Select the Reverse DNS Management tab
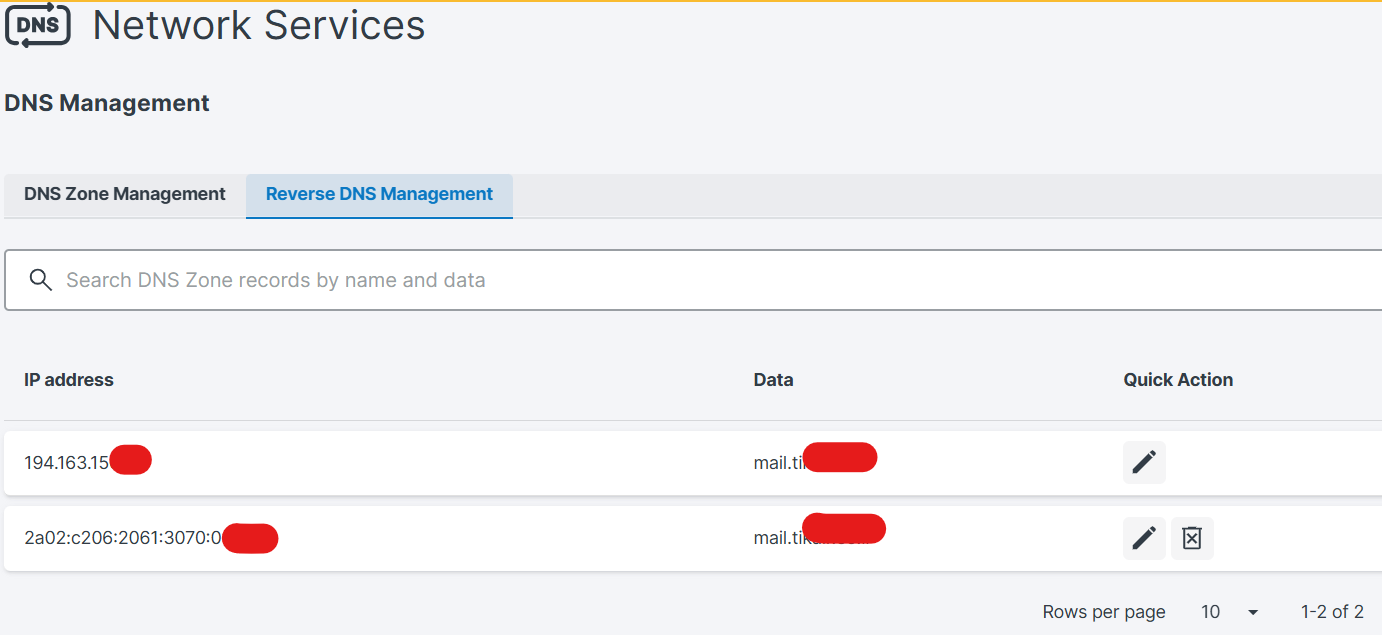This screenshot has width=1382, height=635. click(379, 195)
